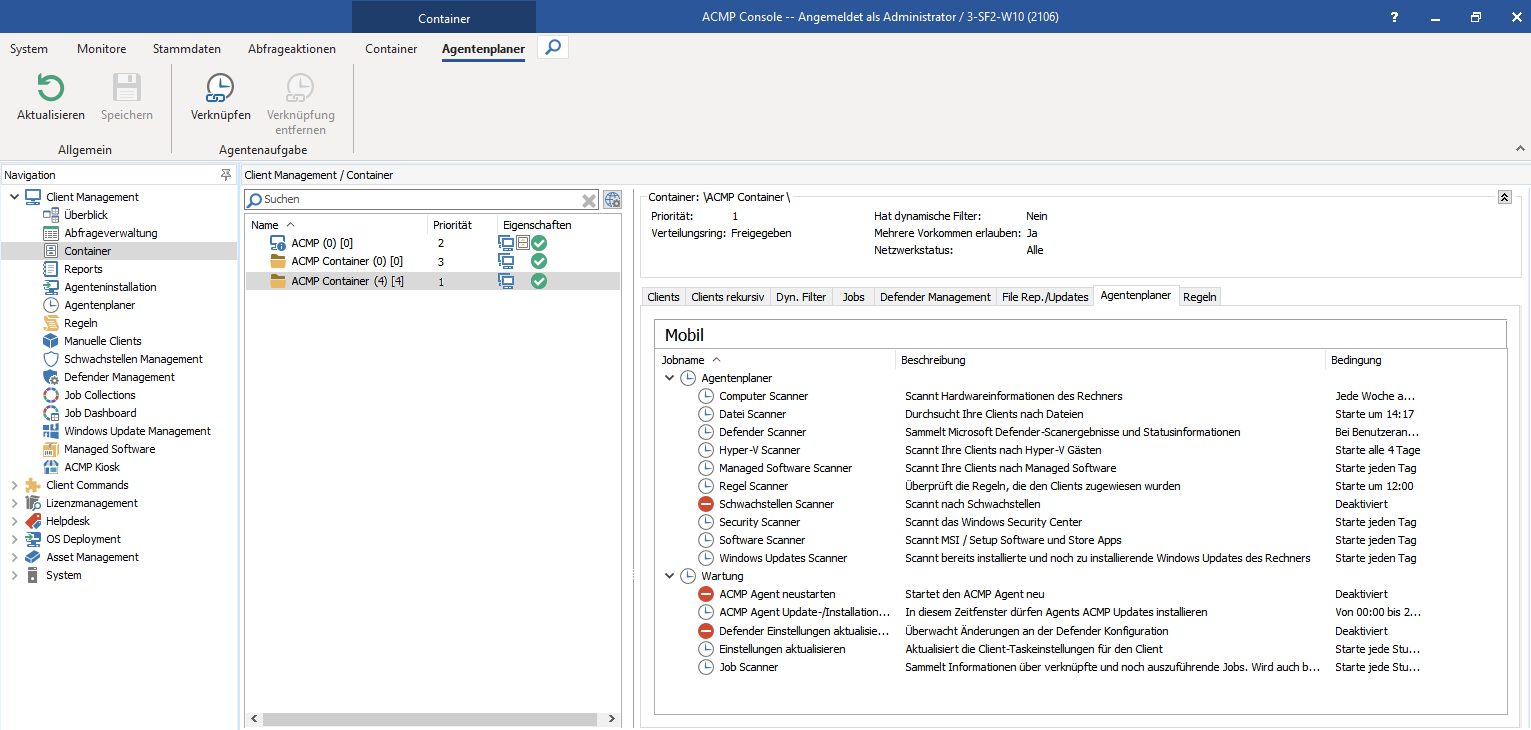The height and width of the screenshot is (730, 1531).
Task: Switch to the Dyn. Filter tab
Action: point(801,297)
